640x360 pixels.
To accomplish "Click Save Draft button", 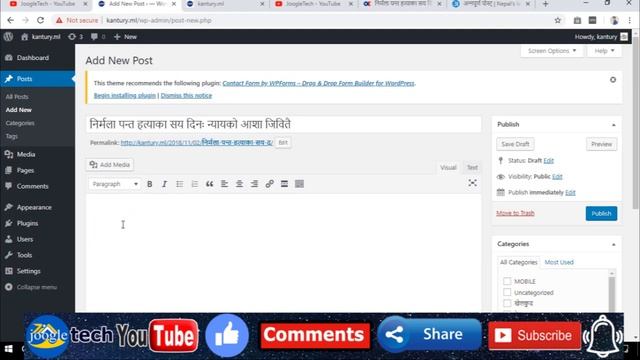I will [x=515, y=144].
